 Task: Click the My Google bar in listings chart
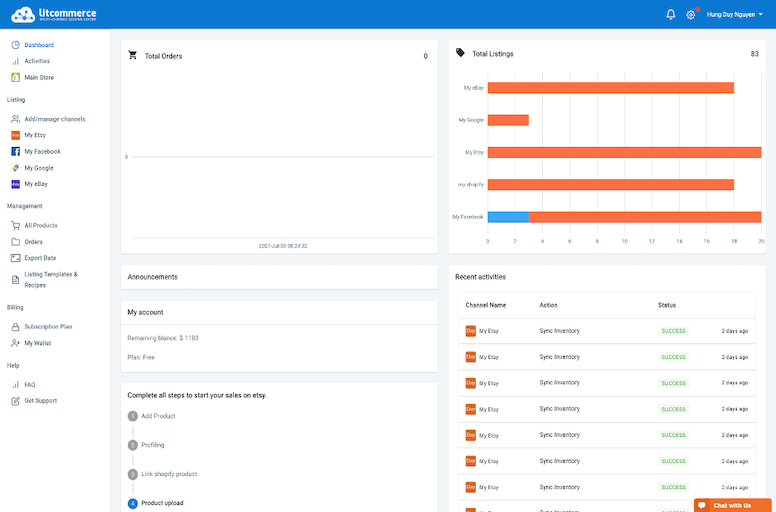tap(508, 120)
